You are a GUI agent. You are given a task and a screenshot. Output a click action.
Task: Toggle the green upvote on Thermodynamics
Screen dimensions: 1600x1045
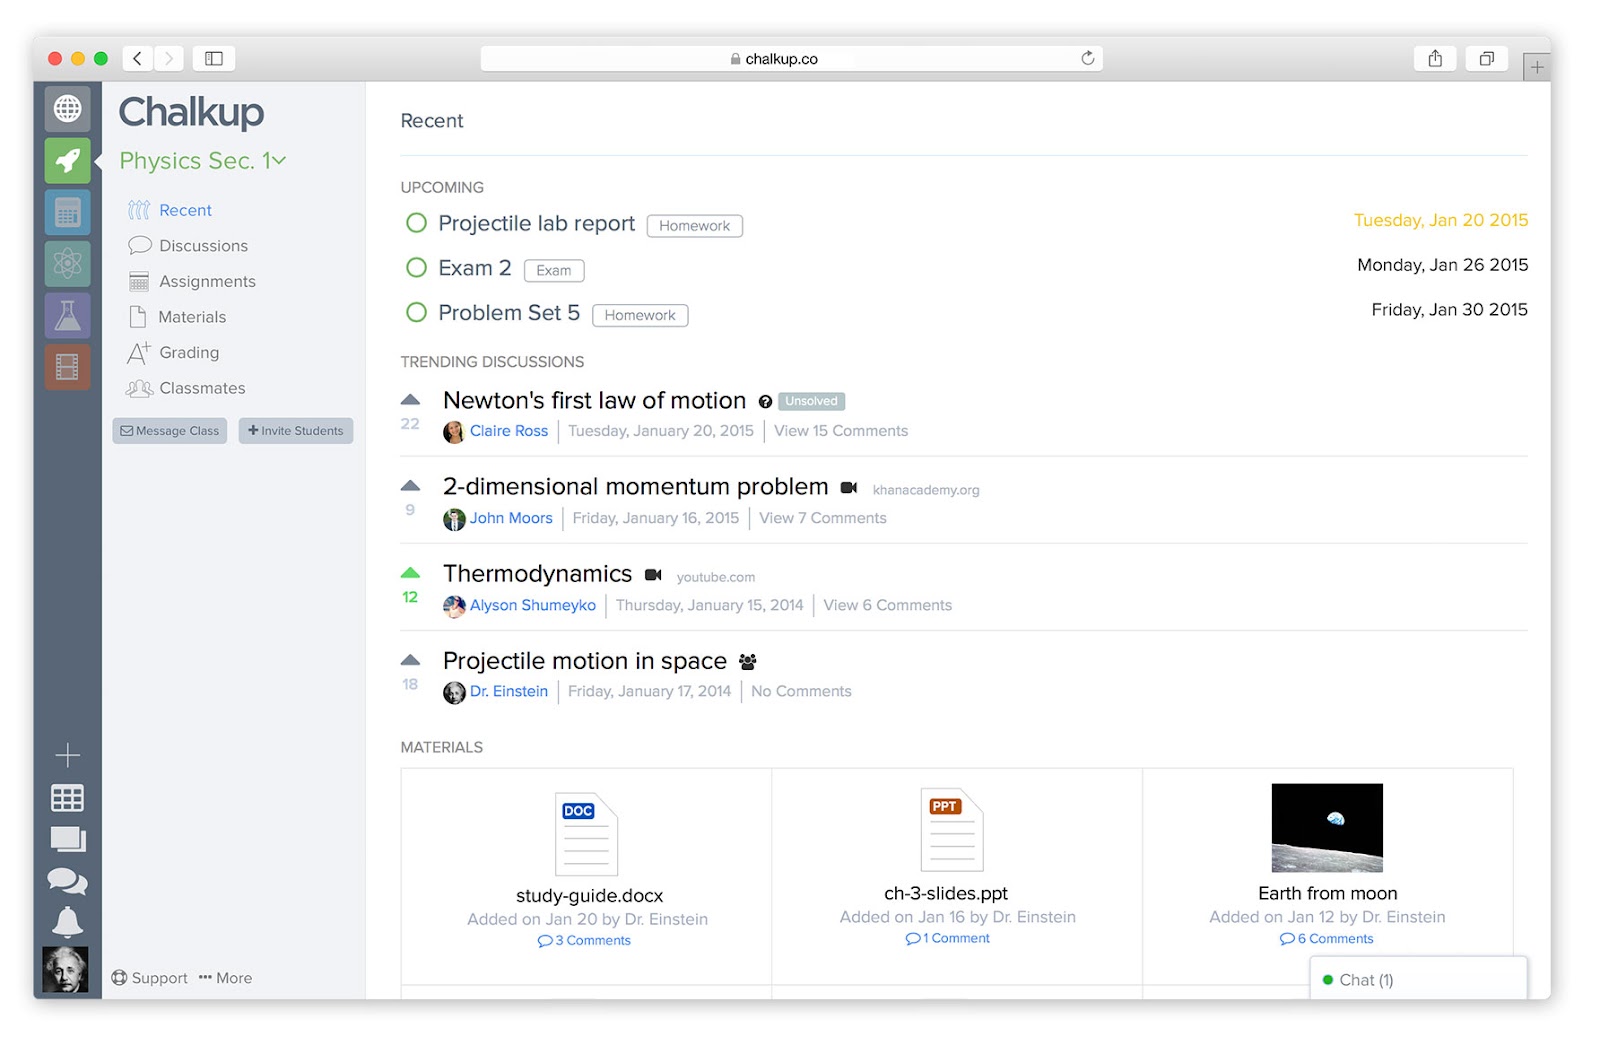pyautogui.click(x=410, y=573)
